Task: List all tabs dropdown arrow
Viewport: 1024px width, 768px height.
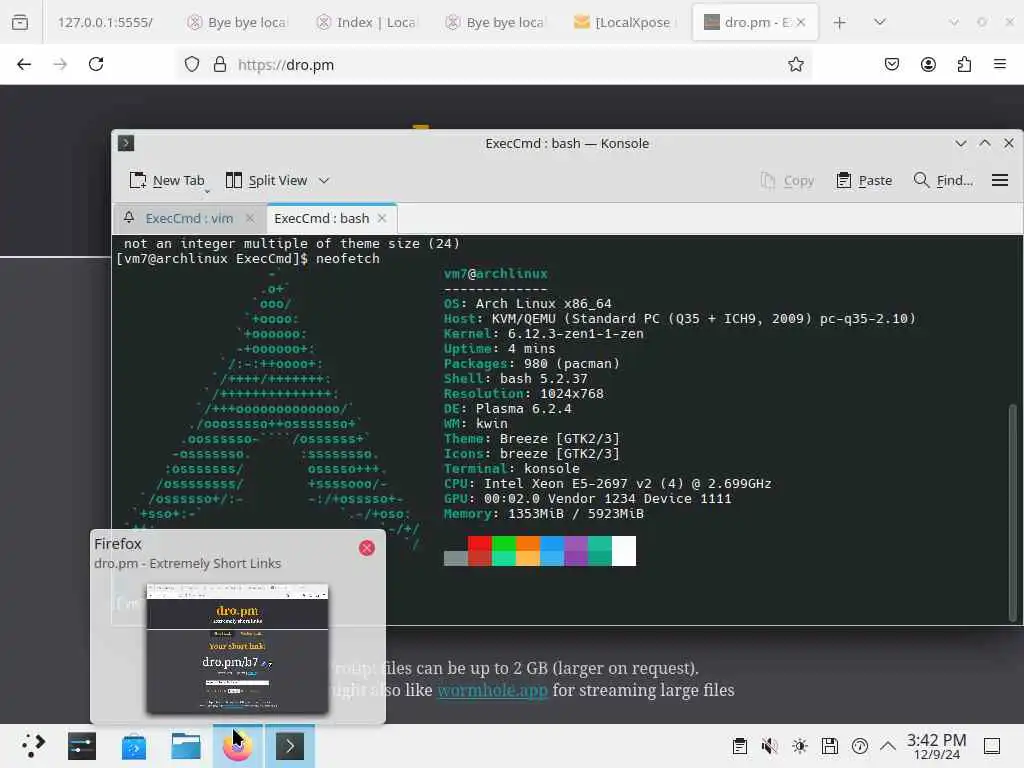Action: [x=880, y=22]
